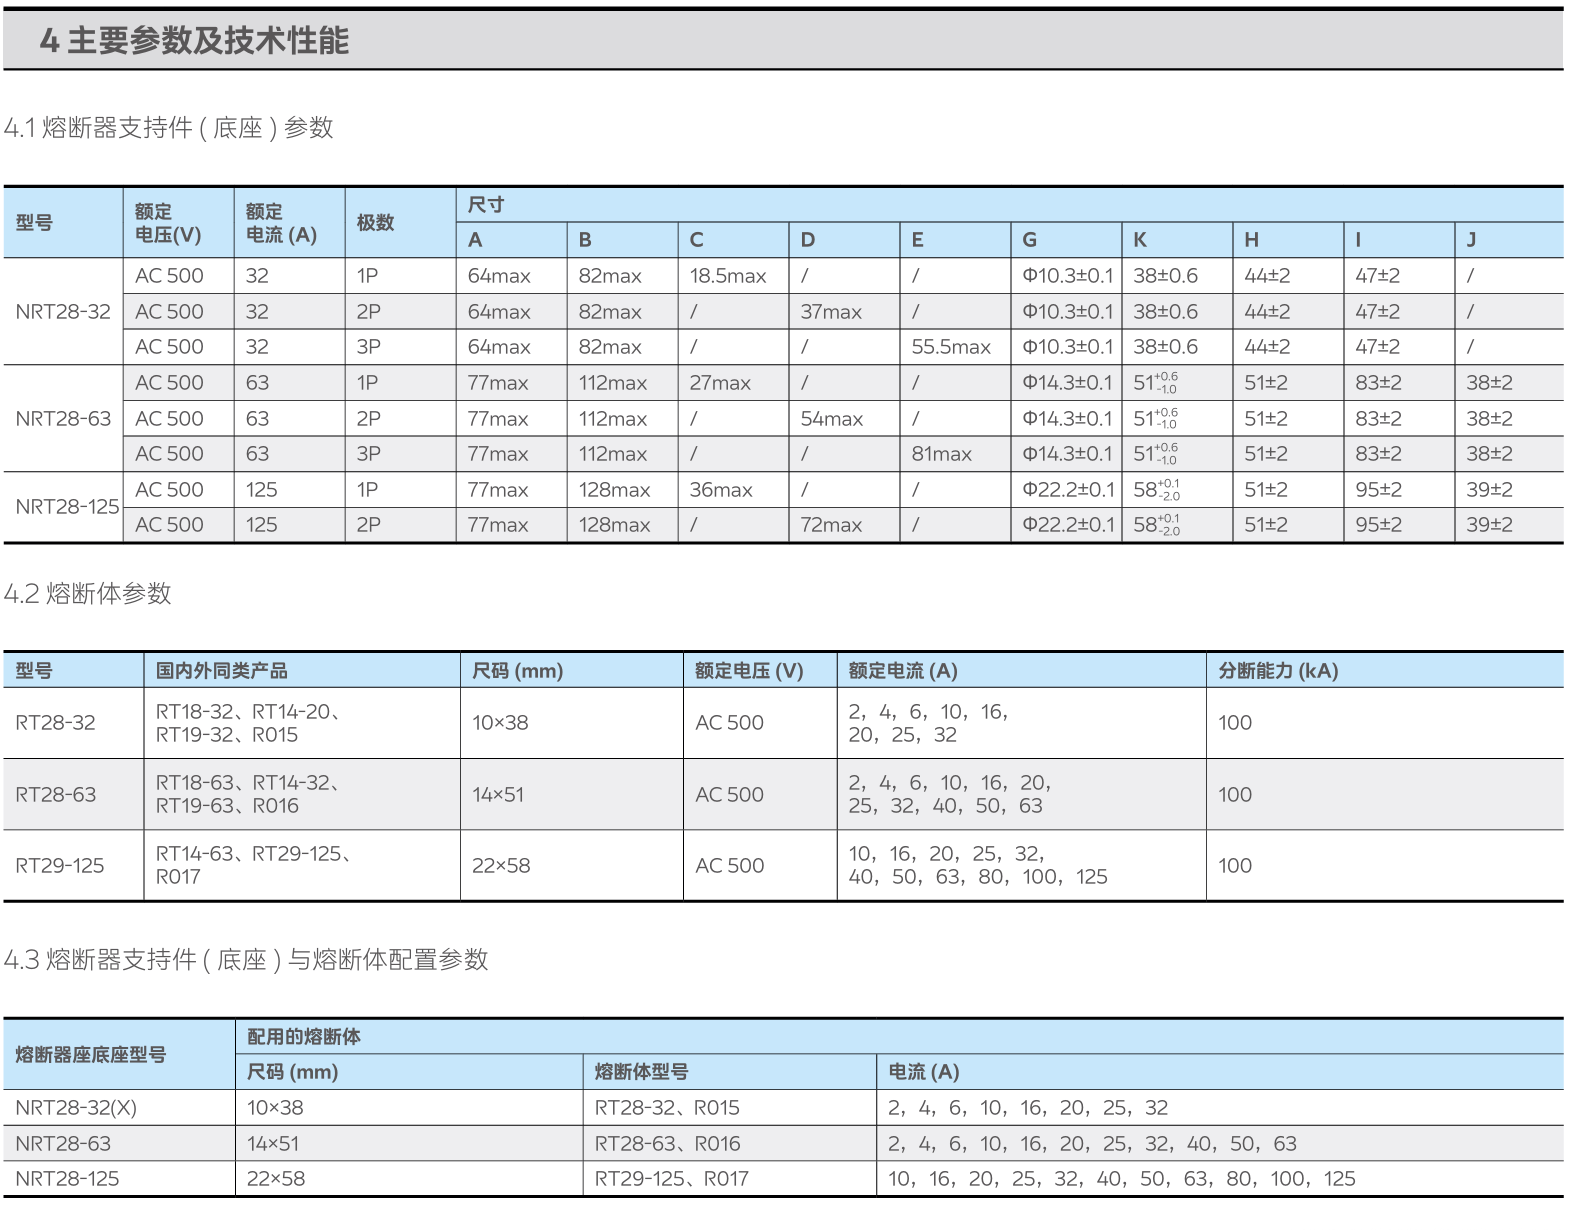Select the "极数" column header

tap(375, 223)
